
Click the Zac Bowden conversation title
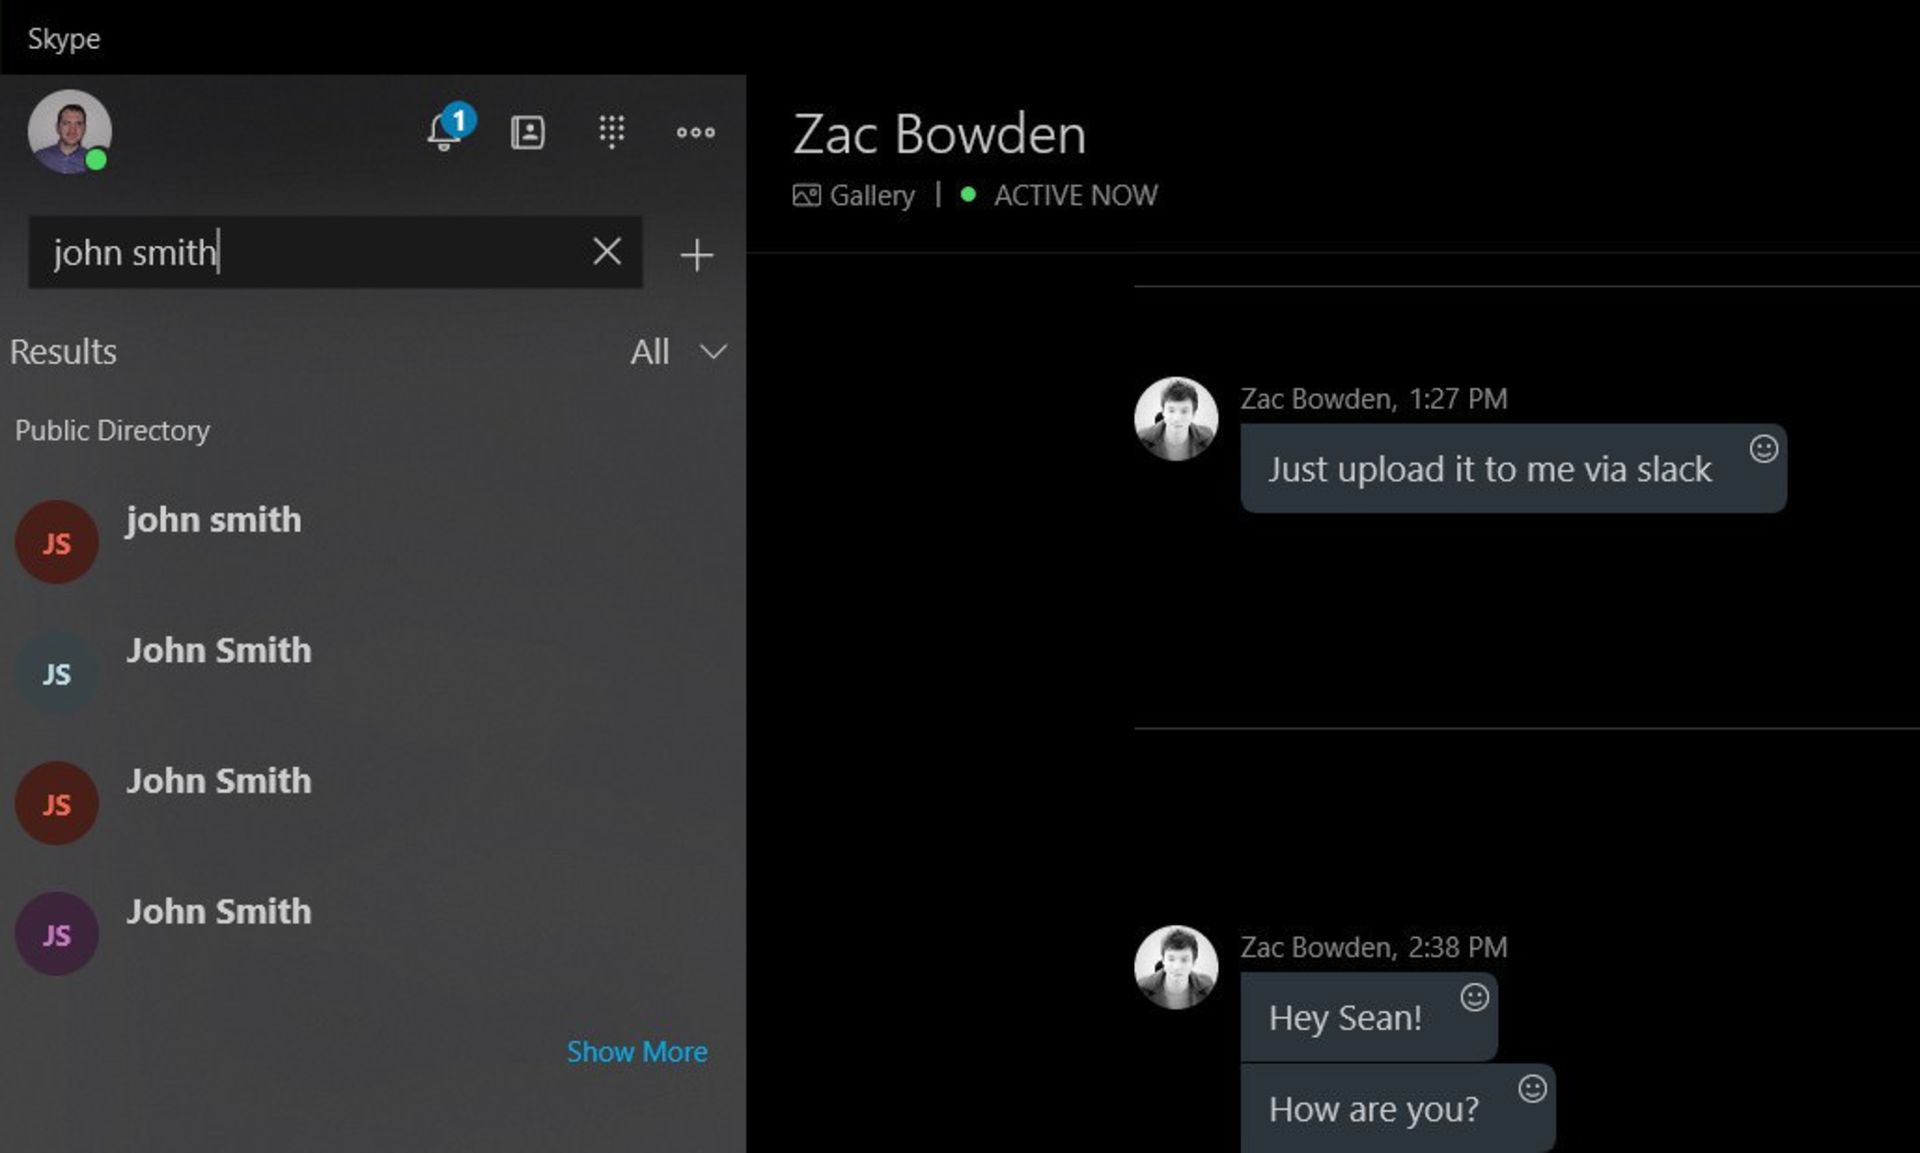click(x=939, y=134)
